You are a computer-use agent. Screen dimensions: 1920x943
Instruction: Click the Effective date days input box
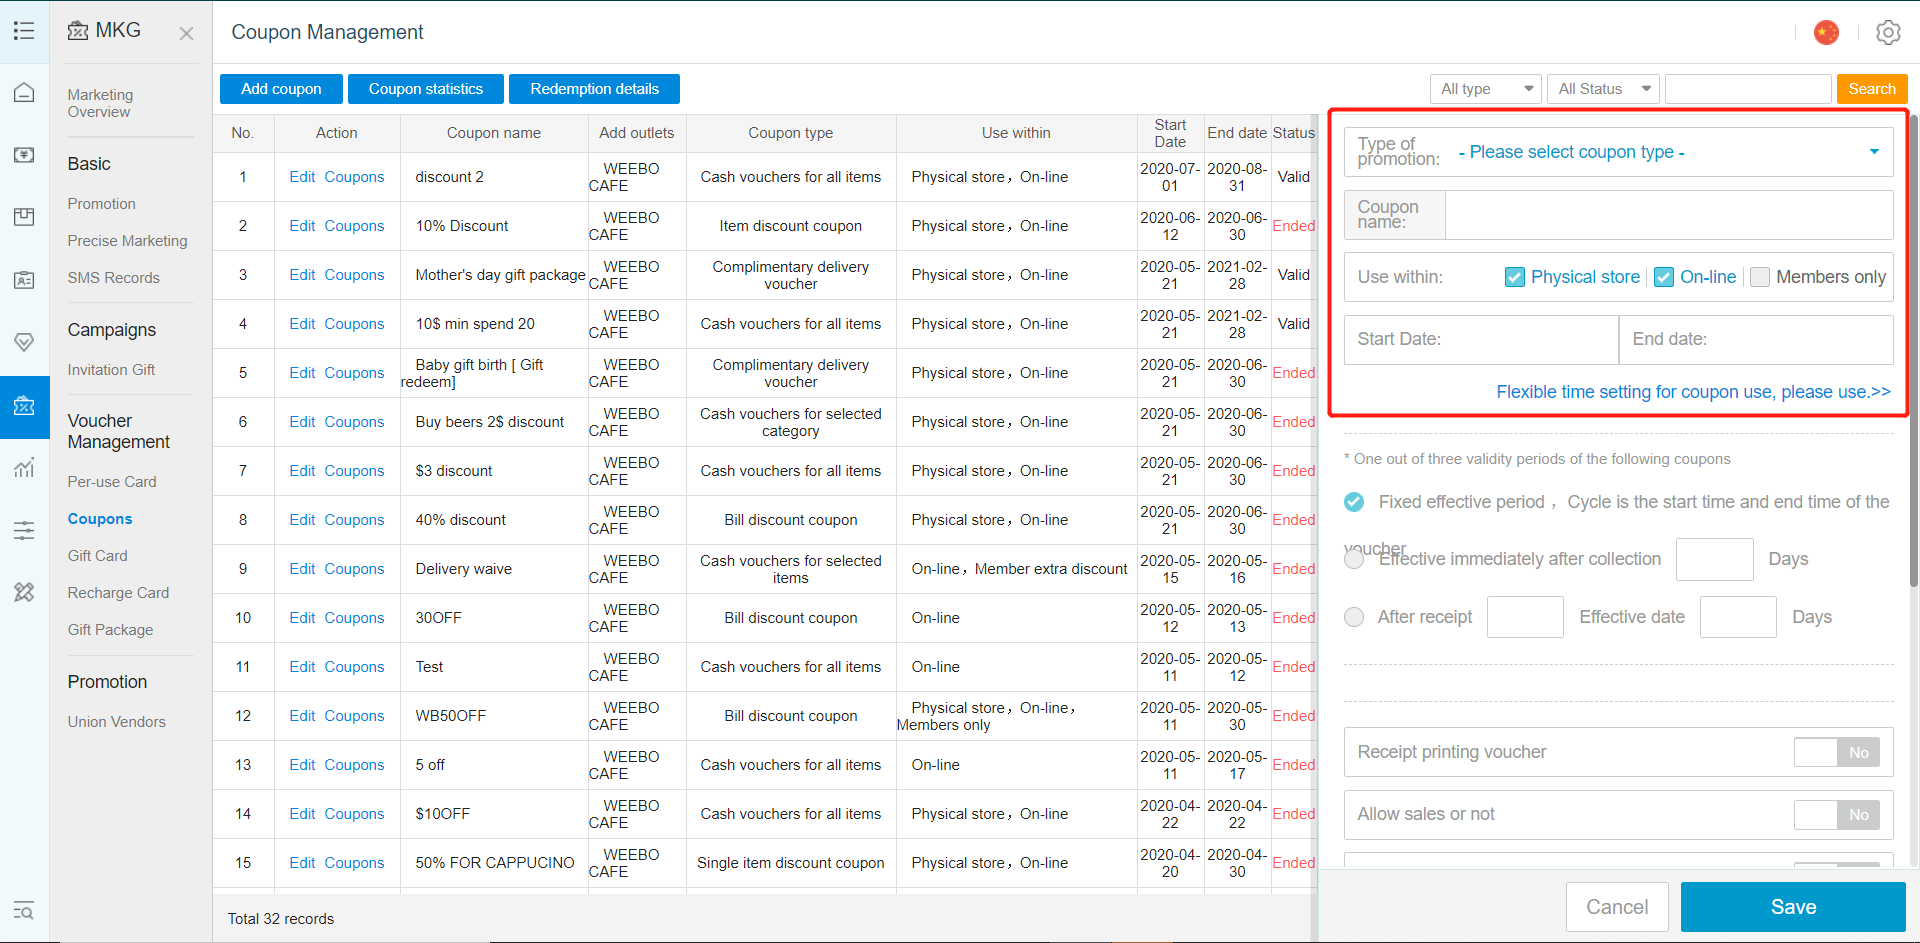click(x=1738, y=617)
